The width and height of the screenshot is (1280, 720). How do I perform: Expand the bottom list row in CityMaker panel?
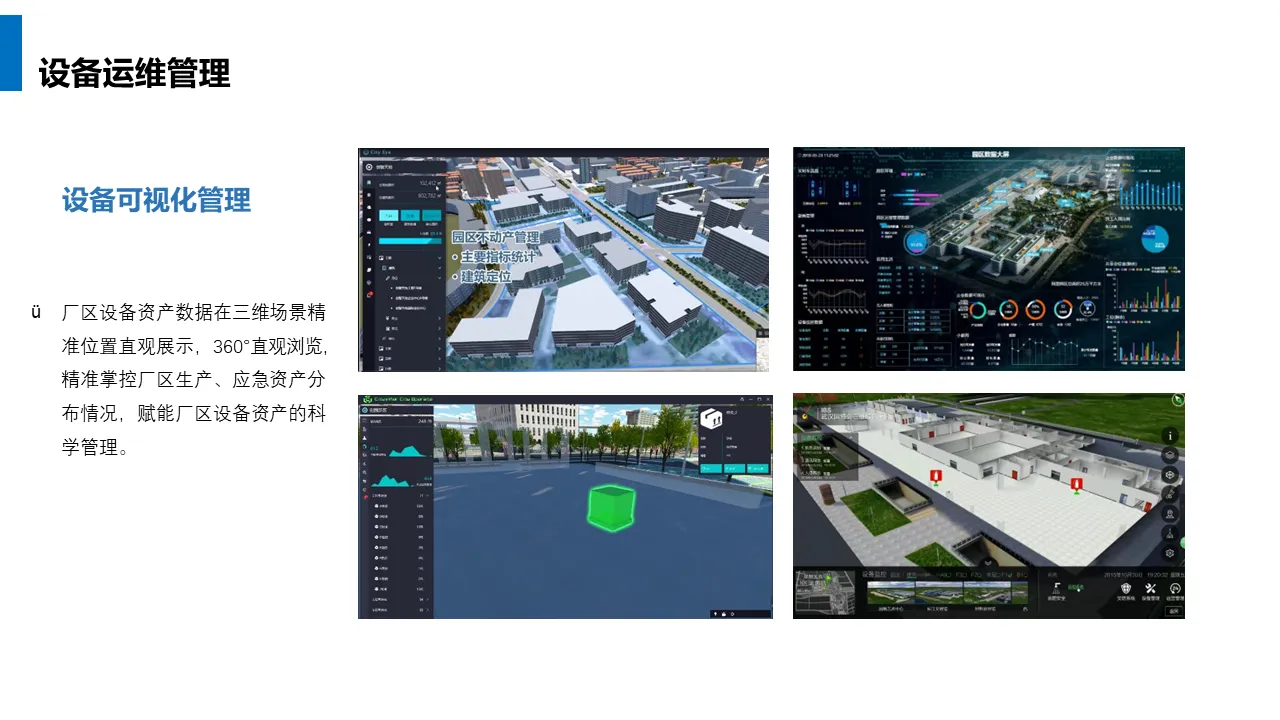pyautogui.click(x=400, y=609)
